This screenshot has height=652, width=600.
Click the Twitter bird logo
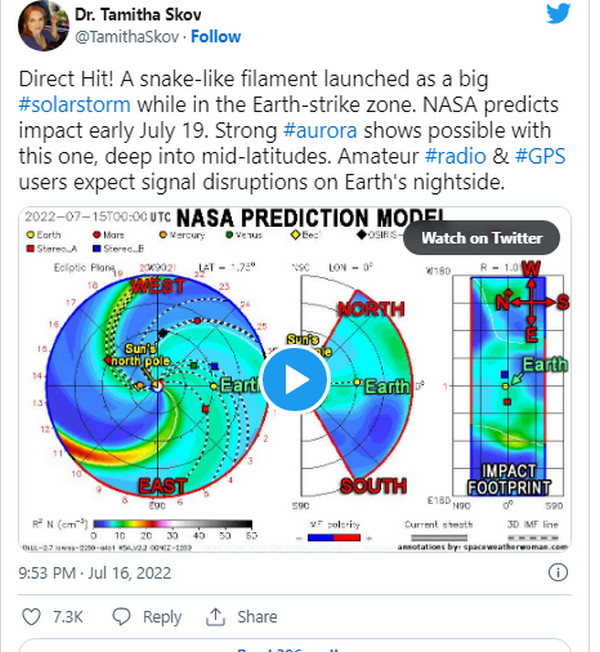click(558, 13)
